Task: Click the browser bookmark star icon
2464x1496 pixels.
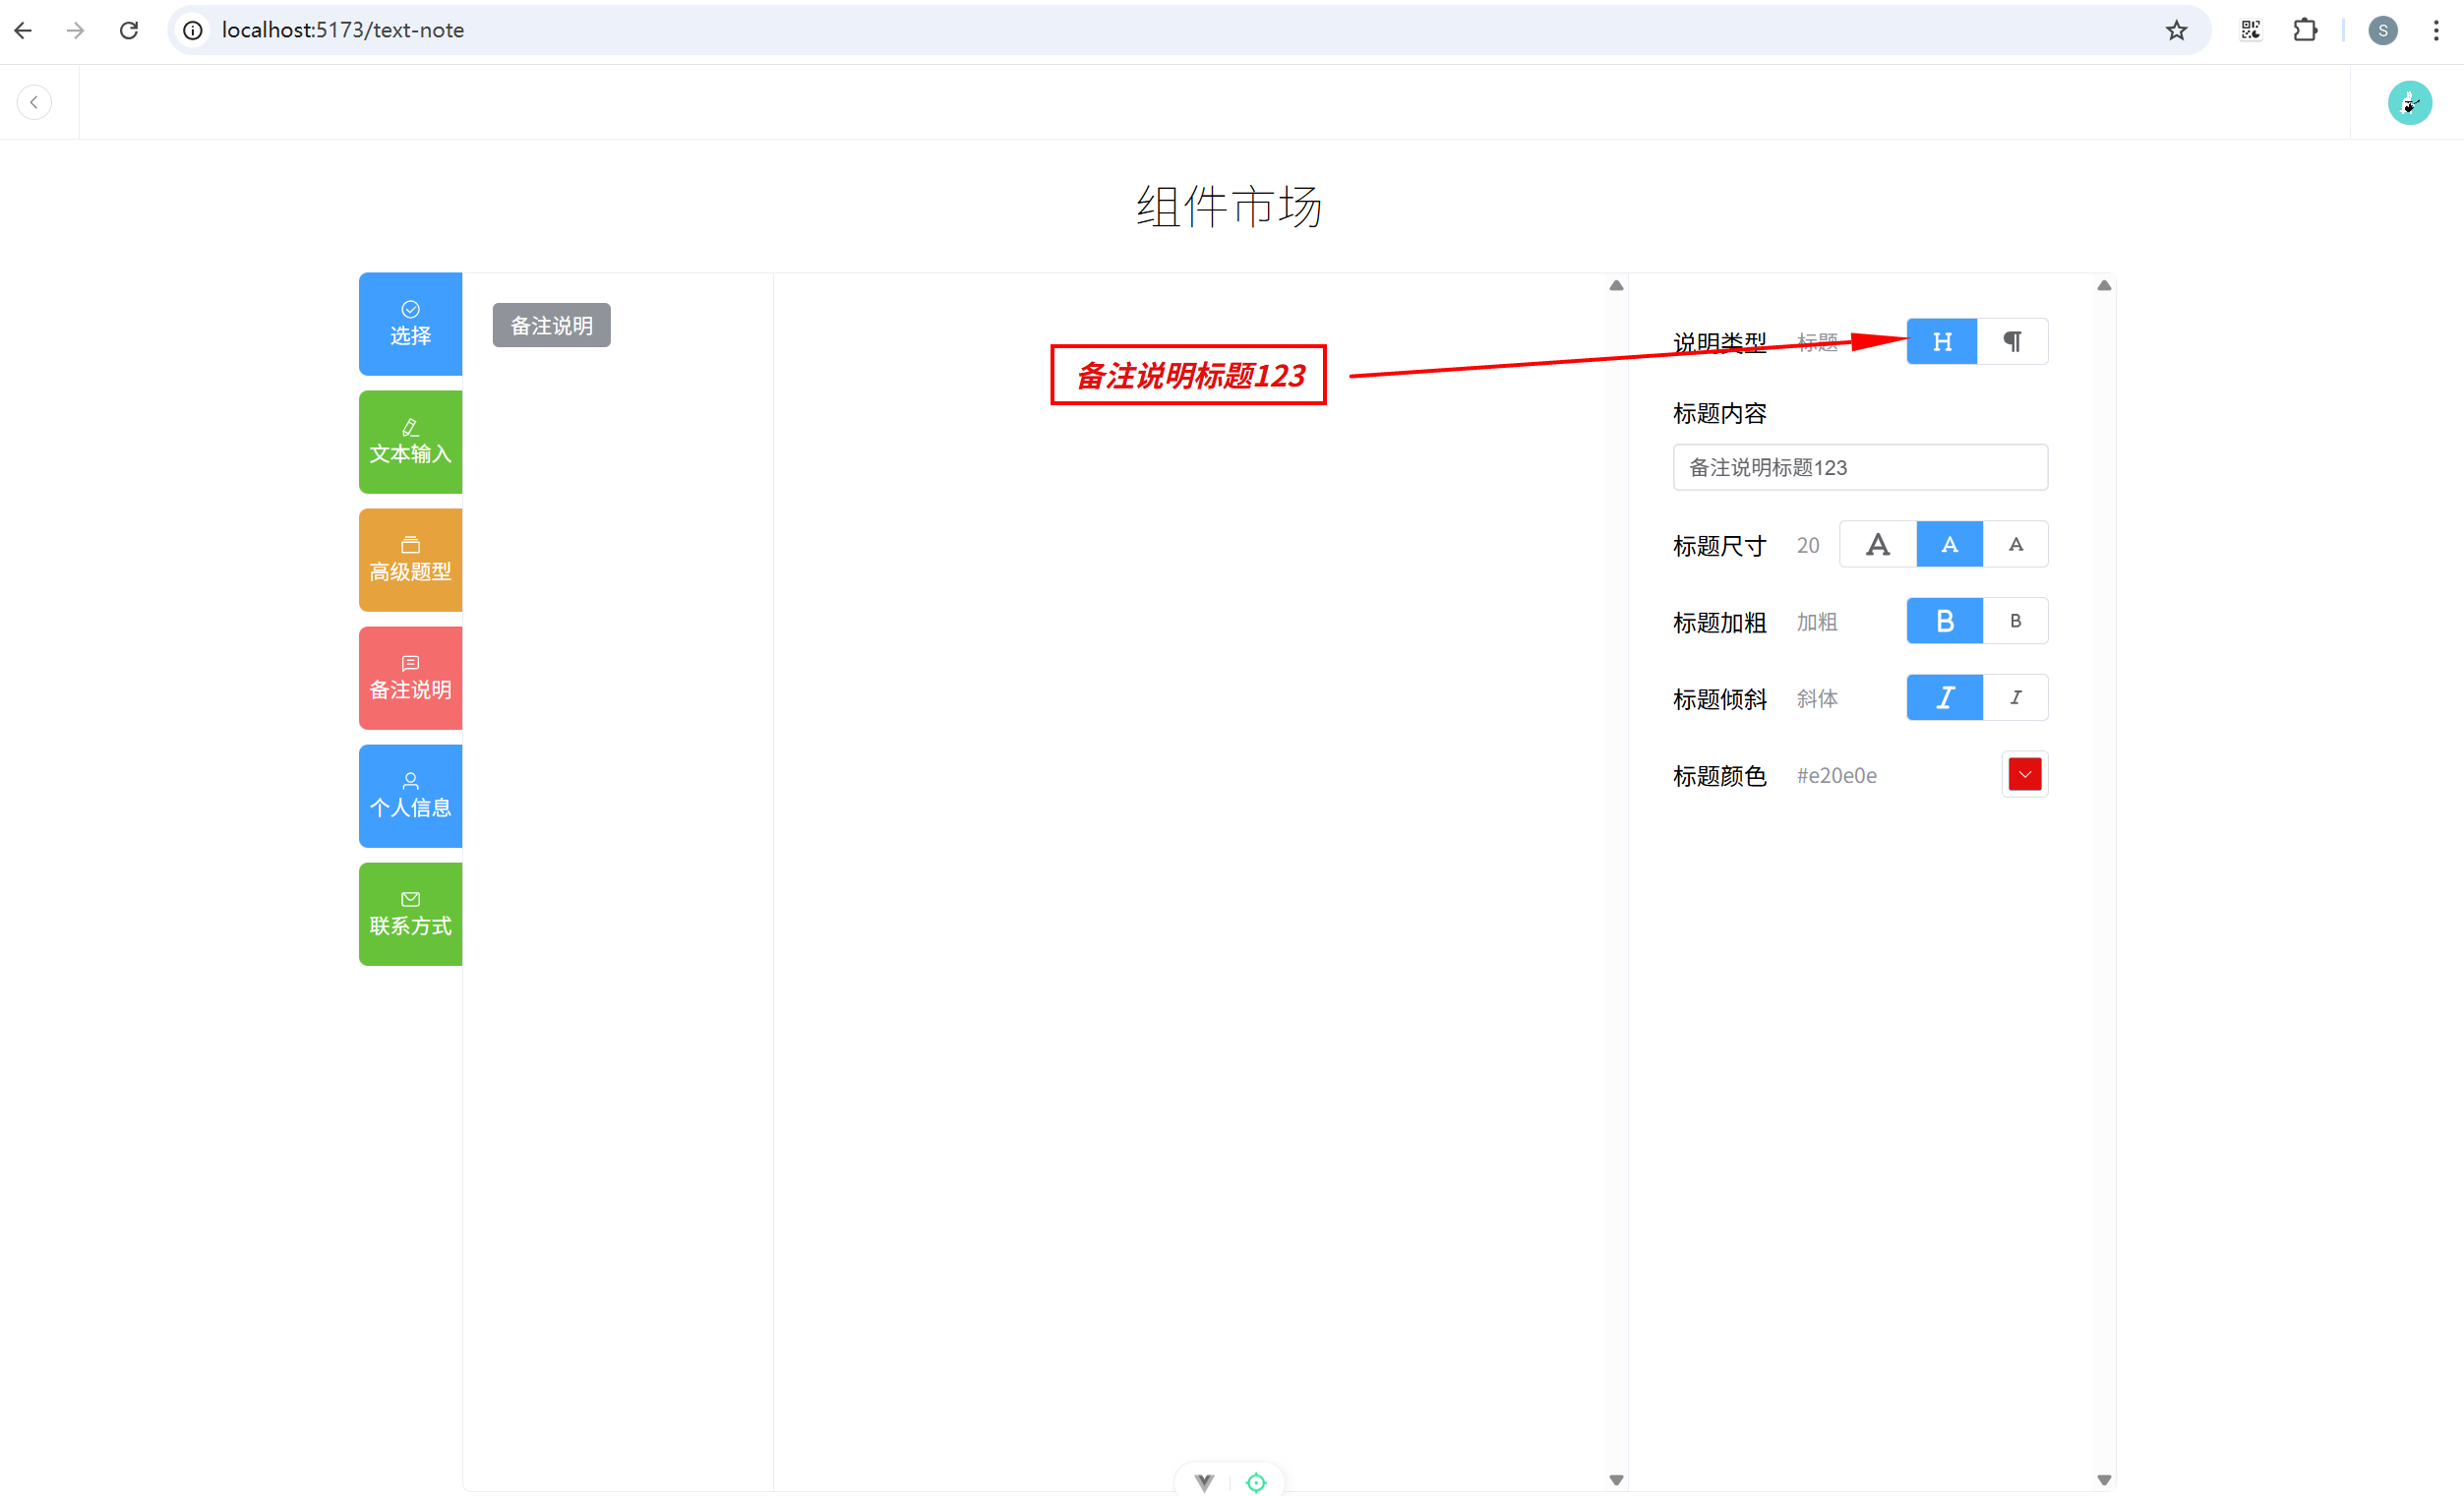Action: pyautogui.click(x=2176, y=30)
